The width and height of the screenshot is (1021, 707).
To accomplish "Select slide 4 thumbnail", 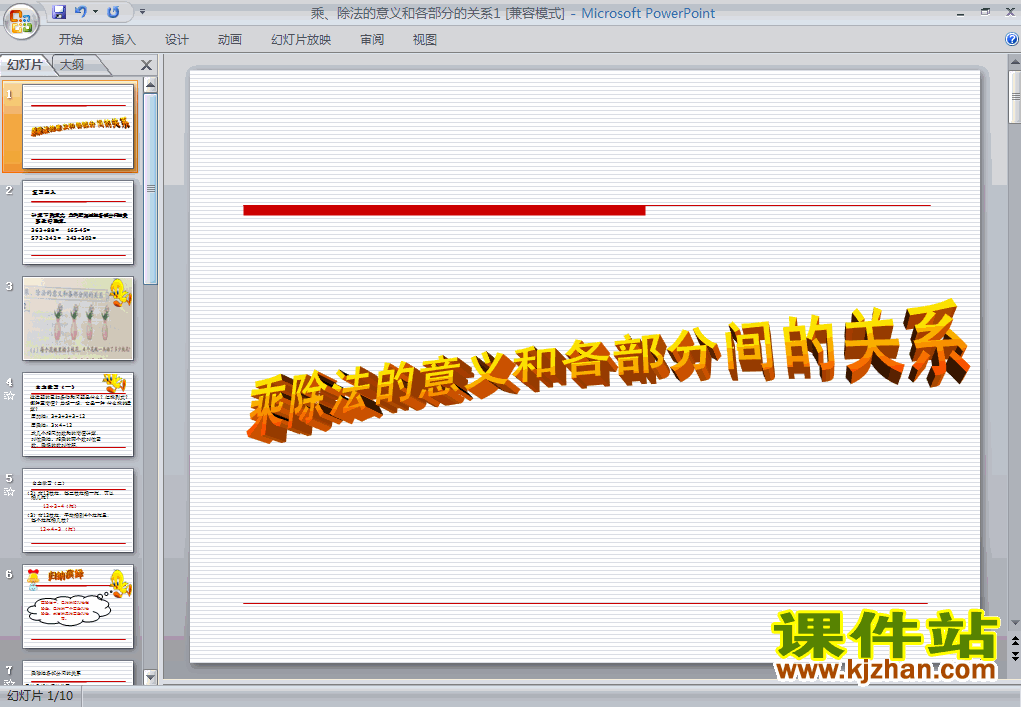I will point(78,415).
